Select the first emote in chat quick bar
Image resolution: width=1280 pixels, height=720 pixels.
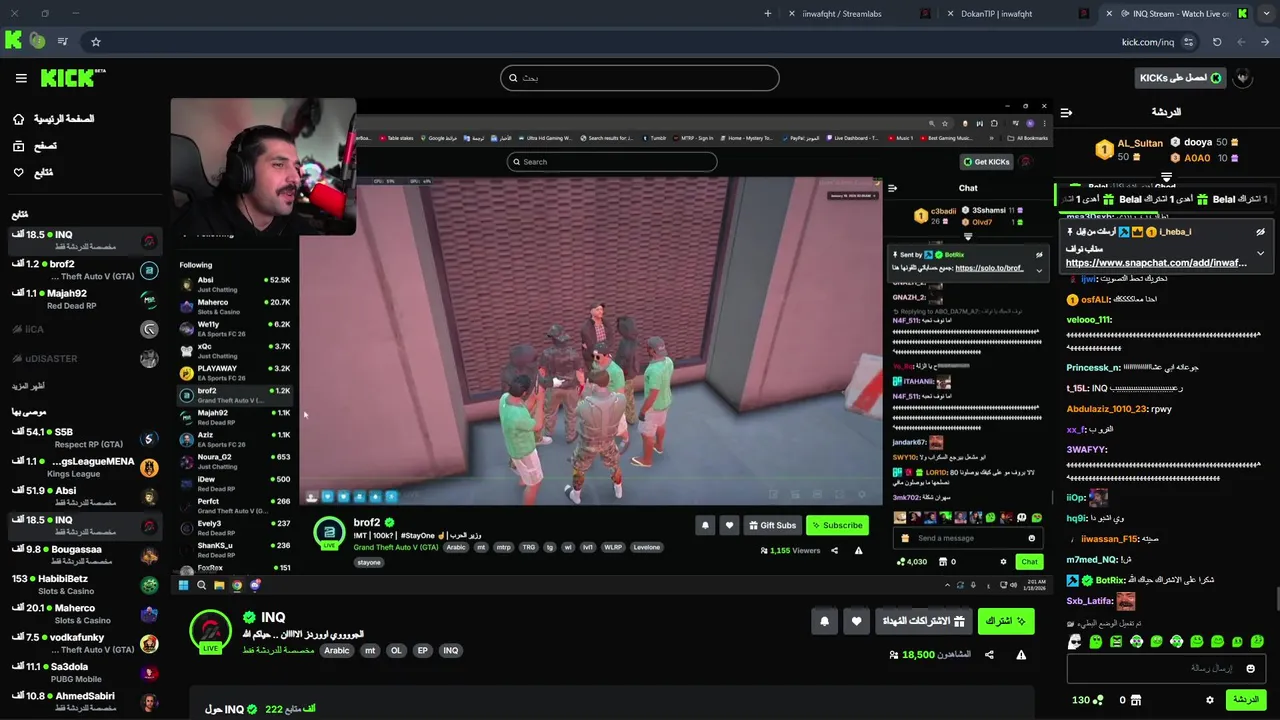click(x=1075, y=642)
